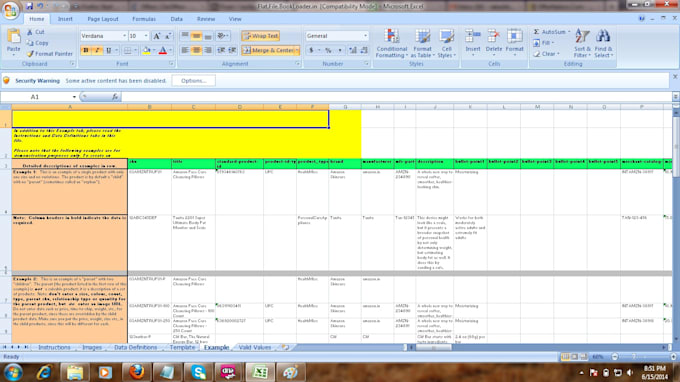
Task: Toggle Italic formatting
Action: pos(97,50)
